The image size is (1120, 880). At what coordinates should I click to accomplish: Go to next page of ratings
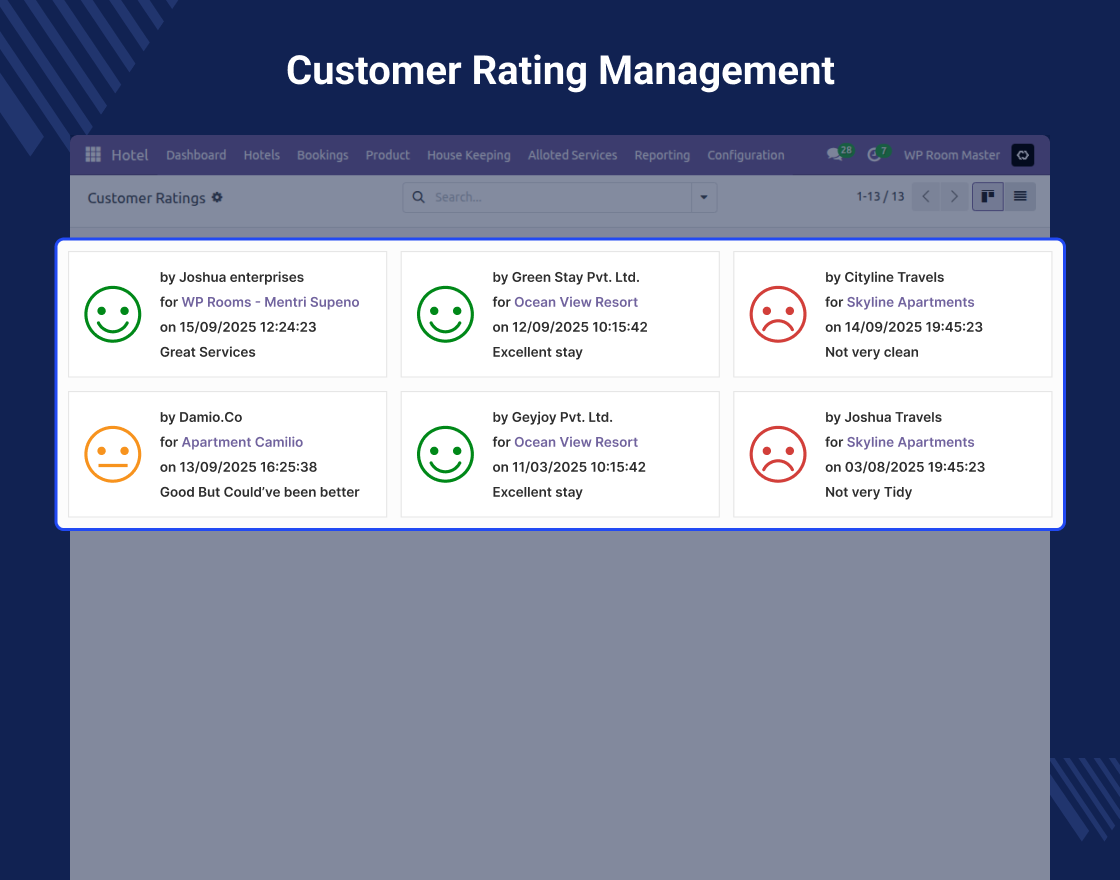(955, 197)
